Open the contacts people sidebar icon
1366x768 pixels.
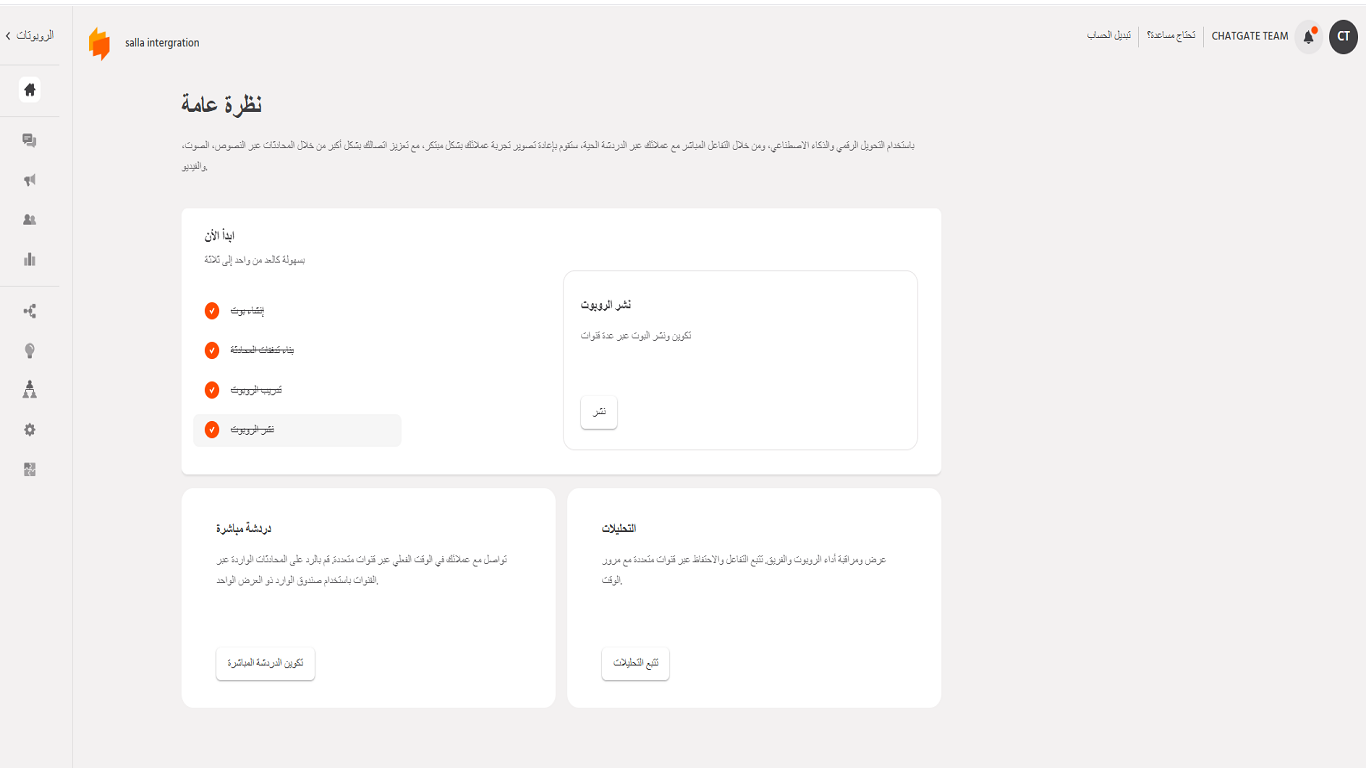[30, 220]
